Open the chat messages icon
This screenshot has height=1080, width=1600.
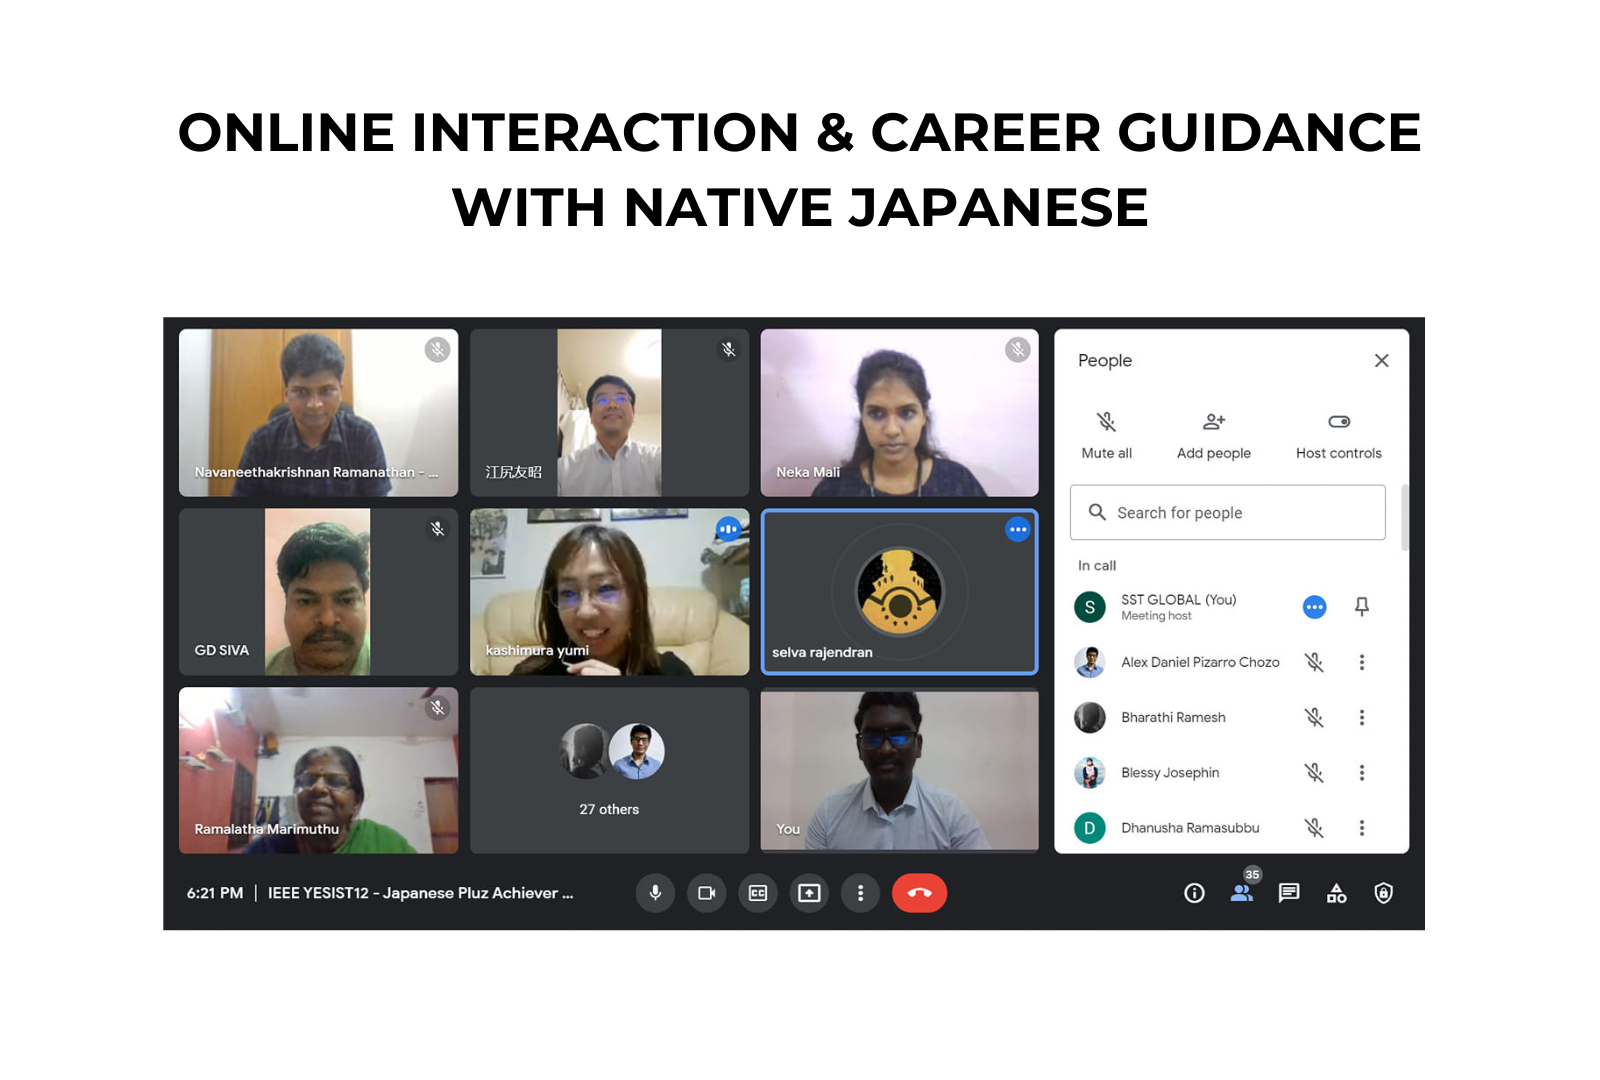tap(1289, 893)
